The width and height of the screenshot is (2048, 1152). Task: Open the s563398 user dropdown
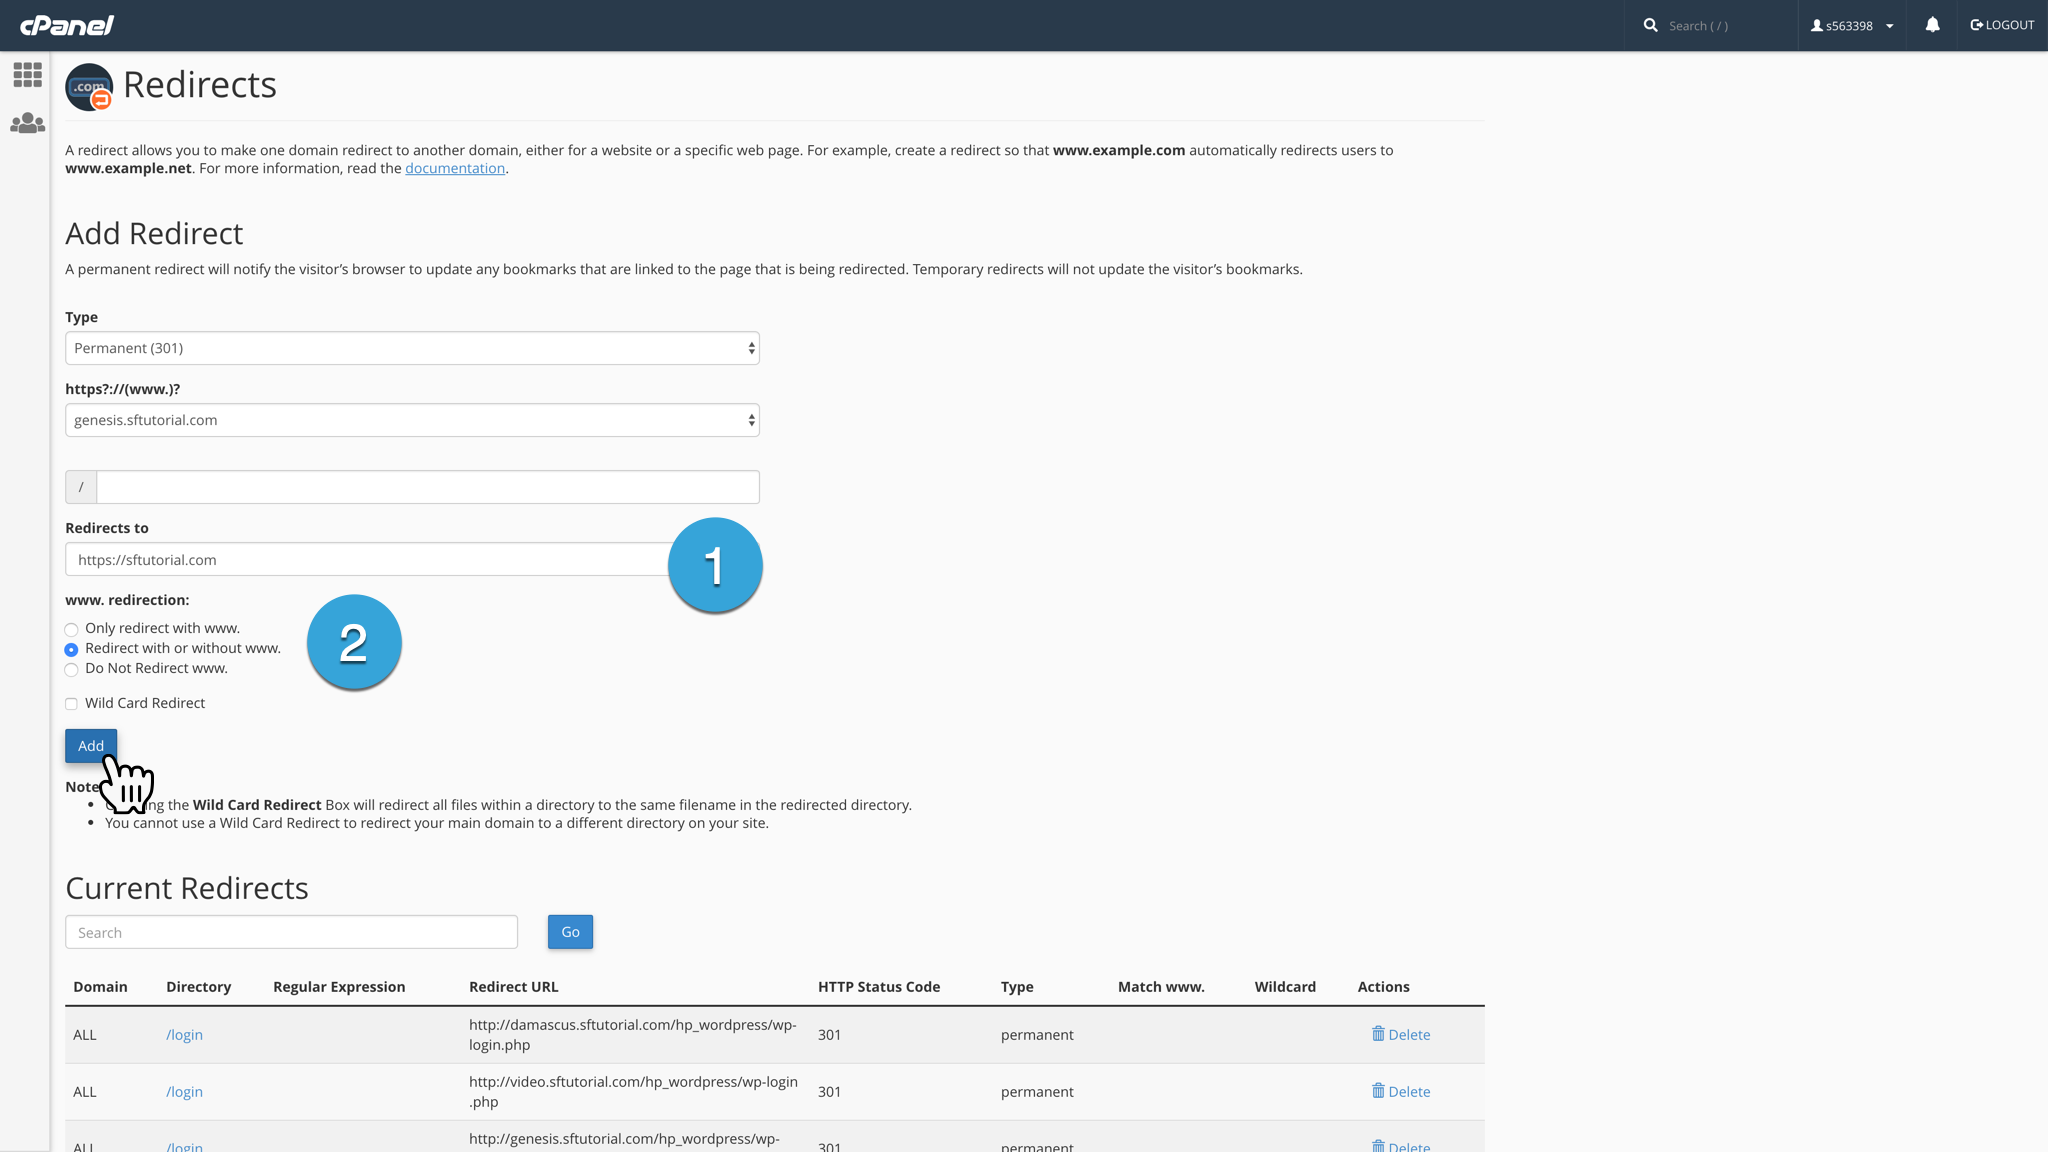point(1852,26)
